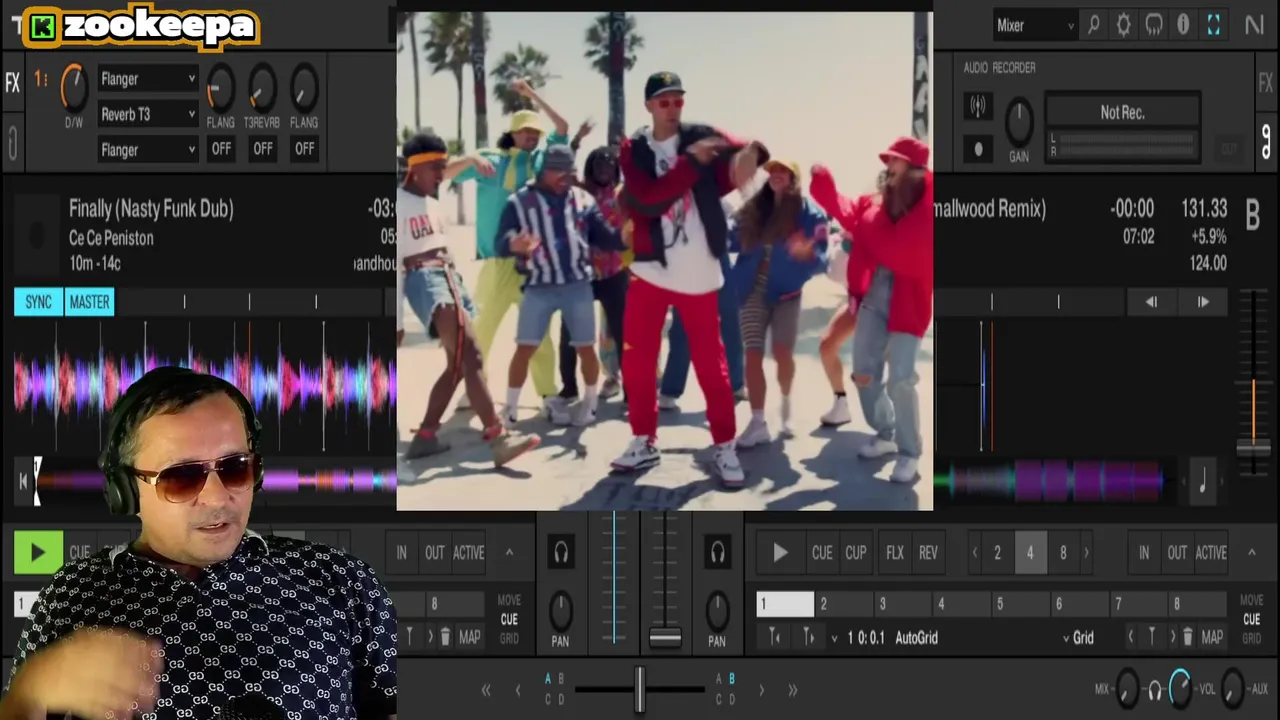Open the Traktor search magnifier icon
This screenshot has width=1280, height=720.
(x=1093, y=25)
